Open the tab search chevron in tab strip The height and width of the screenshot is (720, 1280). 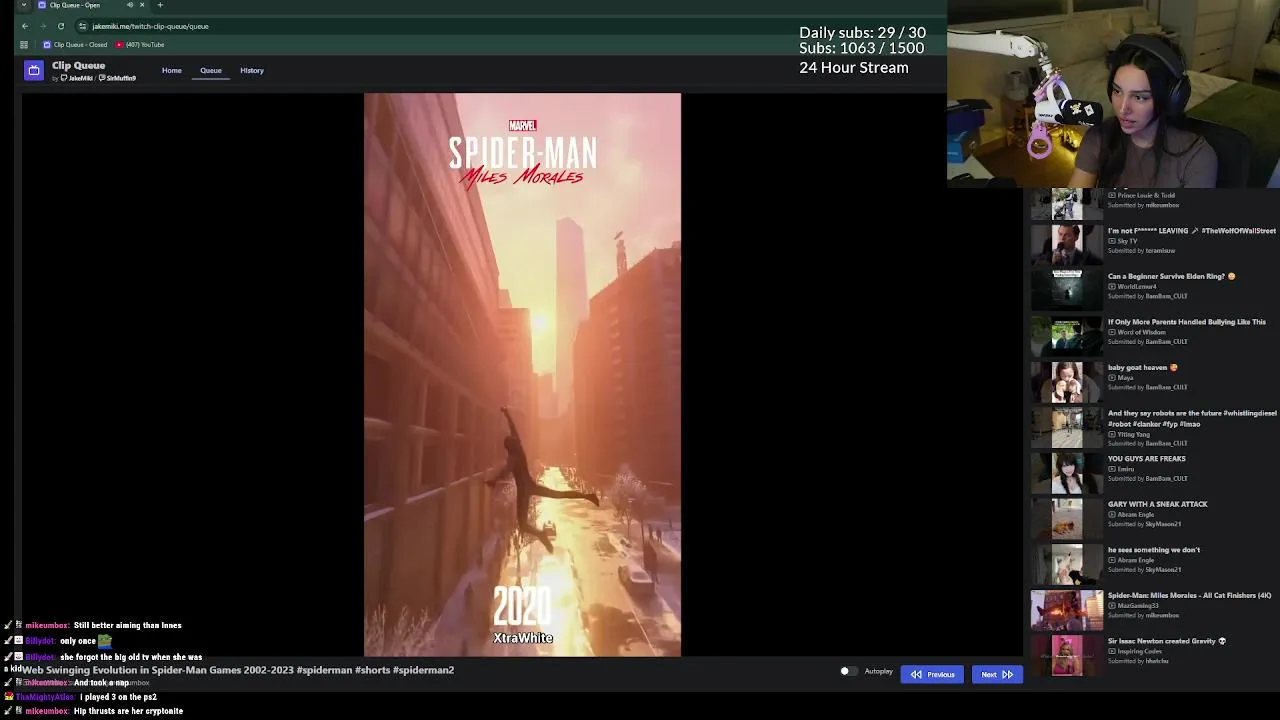click(24, 5)
